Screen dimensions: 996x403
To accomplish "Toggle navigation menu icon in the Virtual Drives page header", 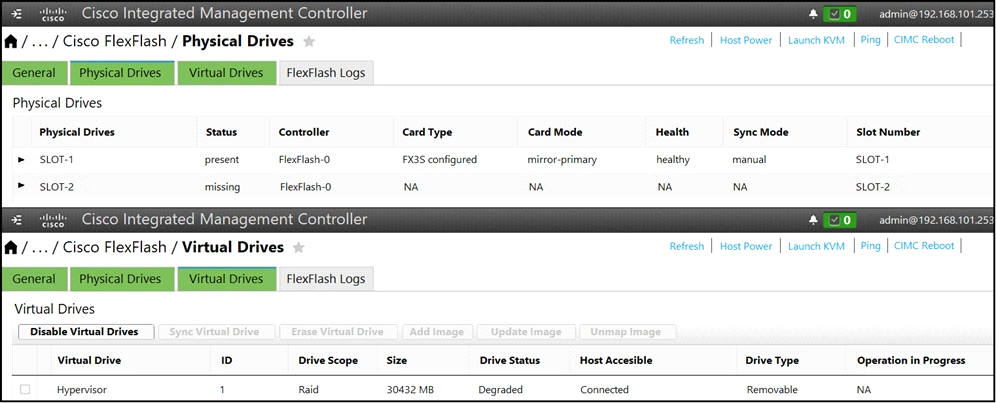I will 17,219.
